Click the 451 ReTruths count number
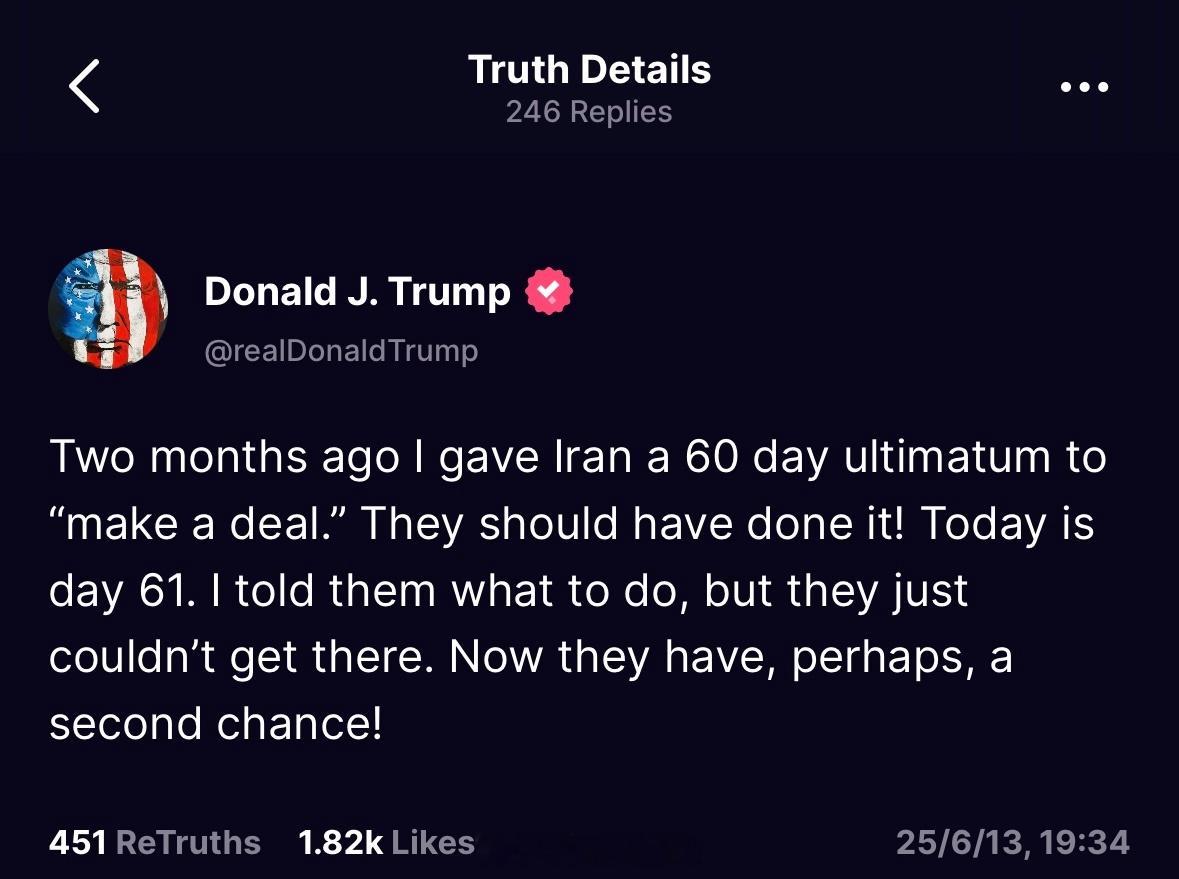 pyautogui.click(x=77, y=842)
